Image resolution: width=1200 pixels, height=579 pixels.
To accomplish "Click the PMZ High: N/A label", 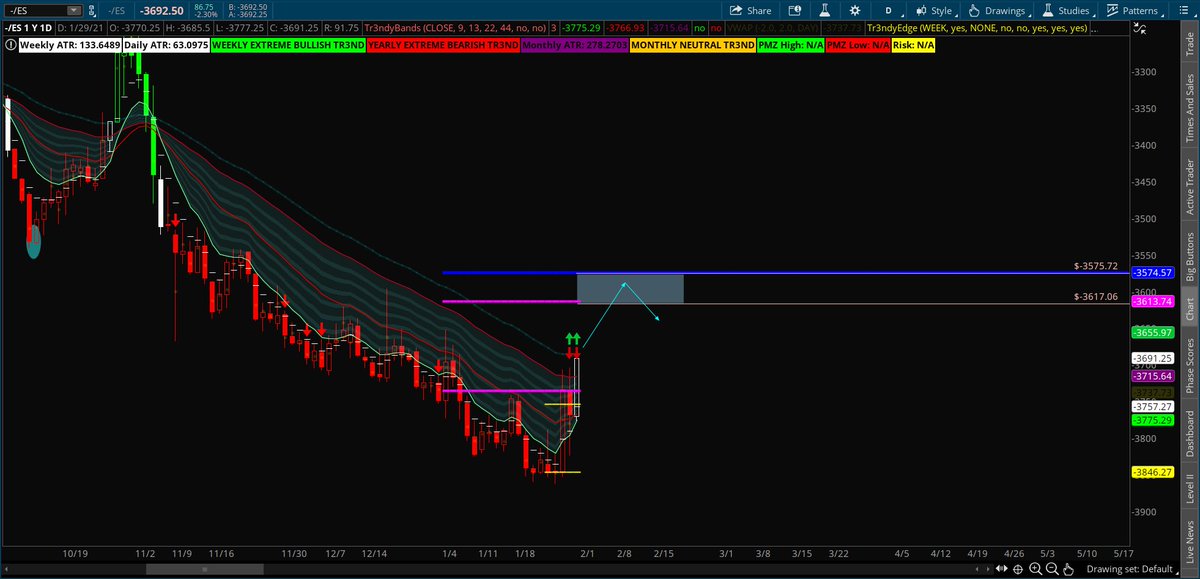I will [x=793, y=46].
